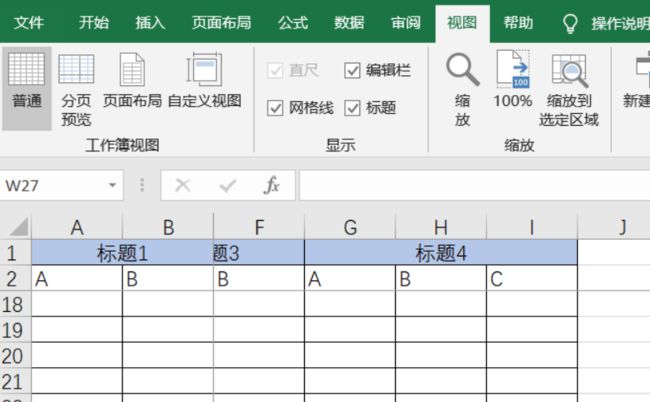
Task: Click the Enter checkmark in formula bar
Action: coord(228,185)
